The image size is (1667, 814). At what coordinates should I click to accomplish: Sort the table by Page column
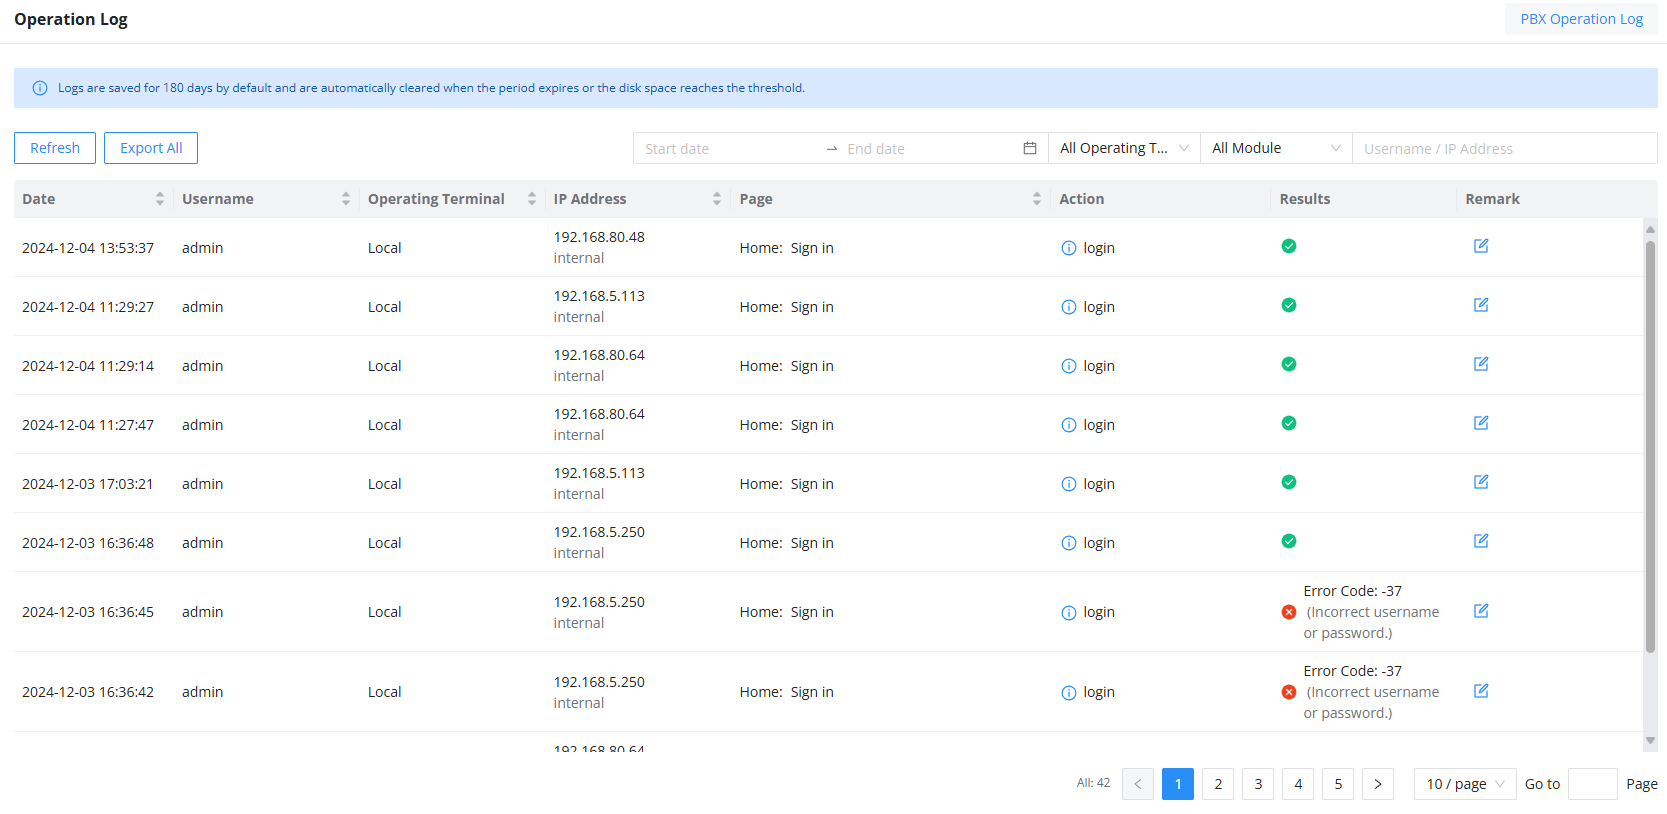point(1036,199)
